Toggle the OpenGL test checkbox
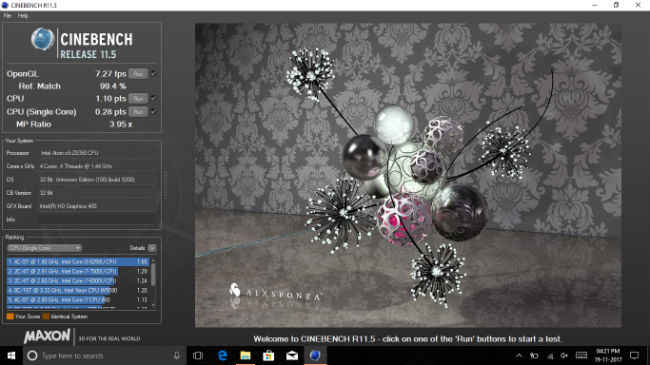 154,74
